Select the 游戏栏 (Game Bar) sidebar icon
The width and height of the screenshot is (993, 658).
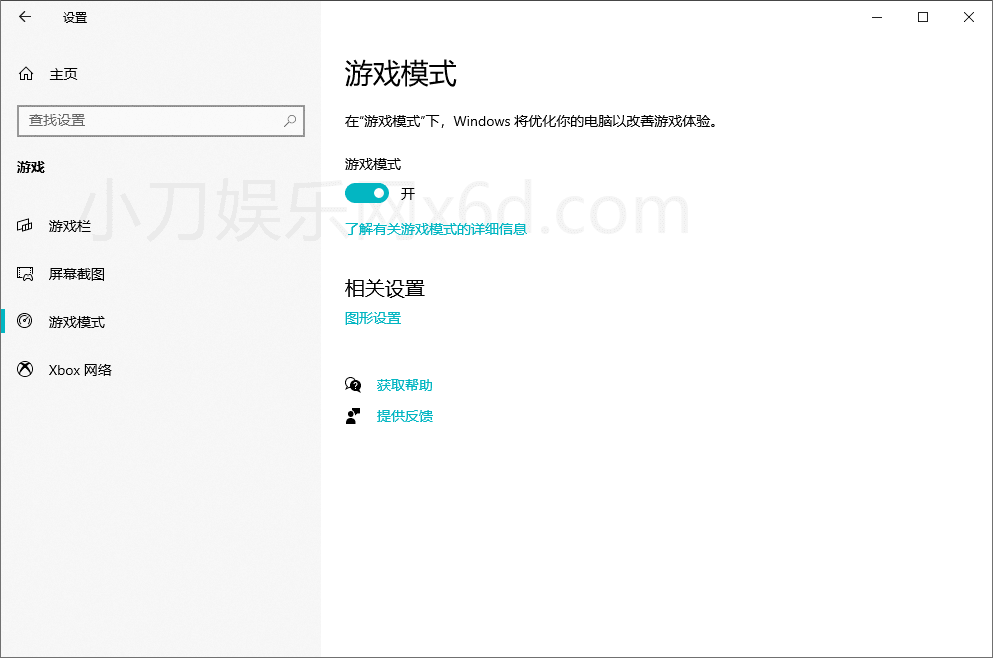pos(25,225)
